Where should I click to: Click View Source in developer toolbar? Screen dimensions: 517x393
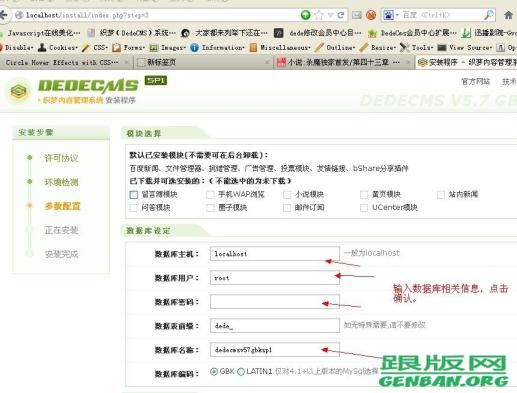pos(465,48)
